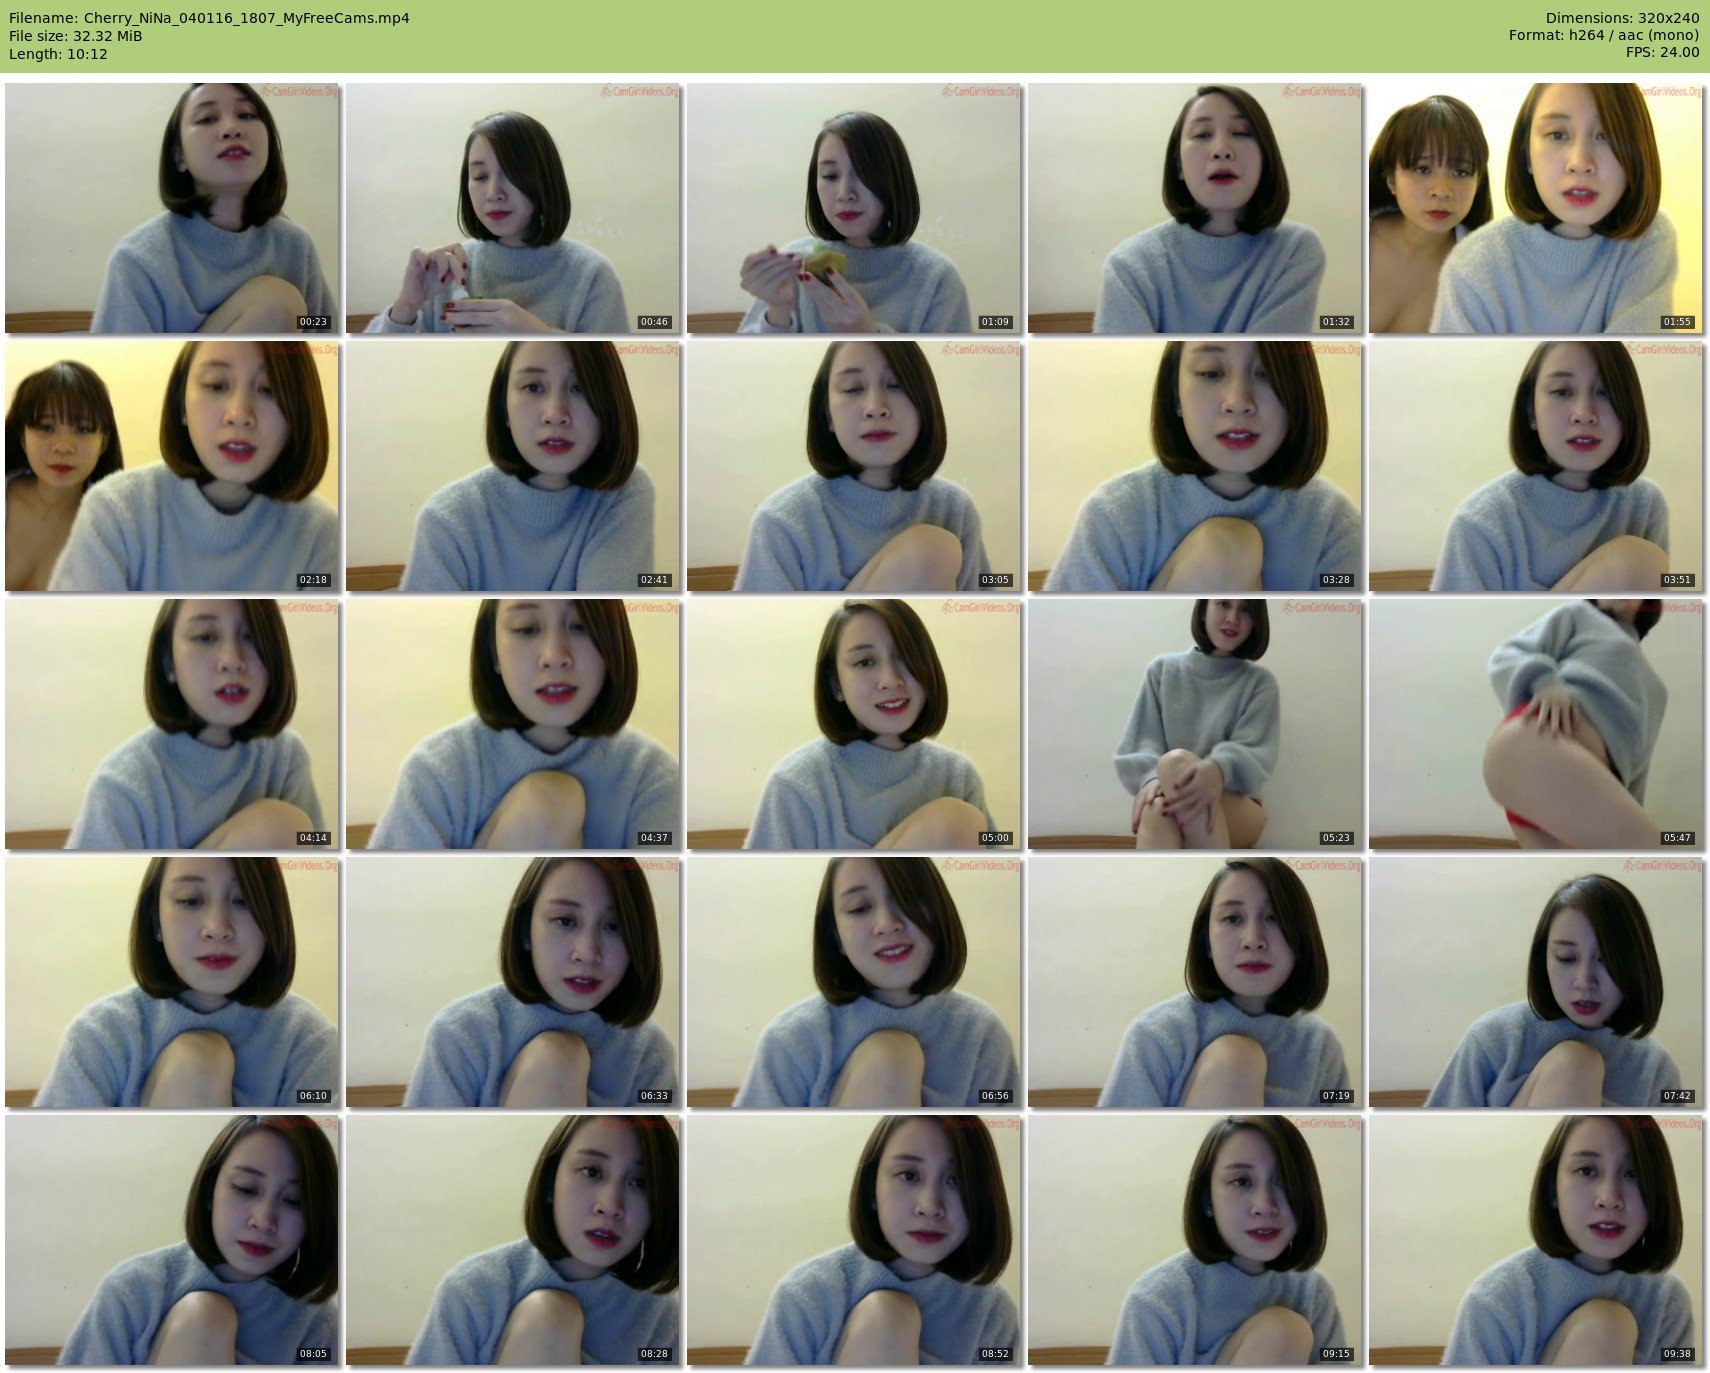The width and height of the screenshot is (1710, 1373).
Task: Choose the thumbnail marked 08:05
Action: pyautogui.click(x=172, y=1240)
